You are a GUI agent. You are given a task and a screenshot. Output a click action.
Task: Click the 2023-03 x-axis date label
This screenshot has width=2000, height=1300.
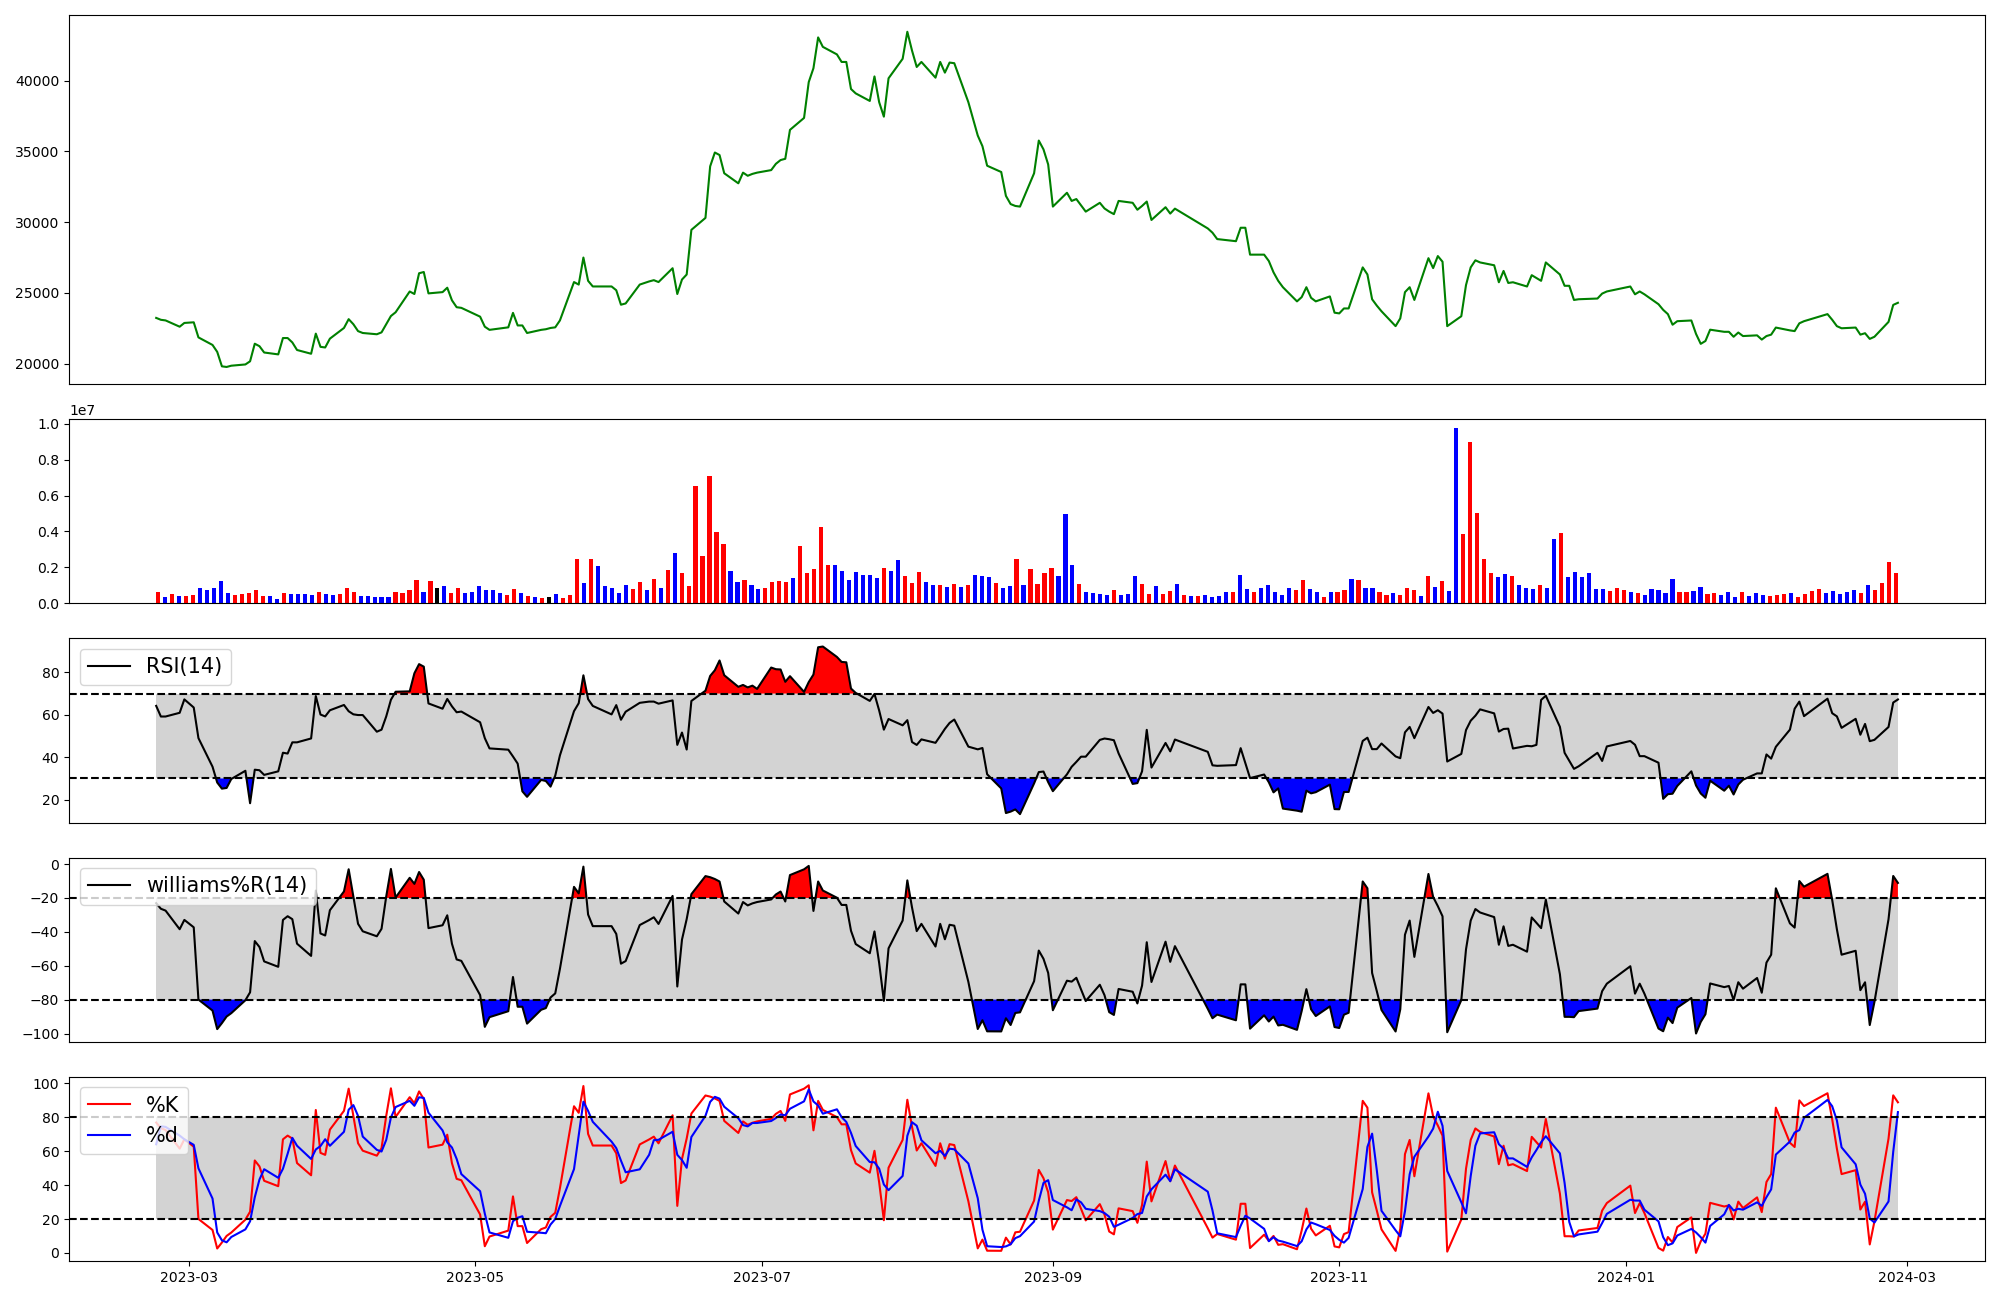(x=188, y=1277)
